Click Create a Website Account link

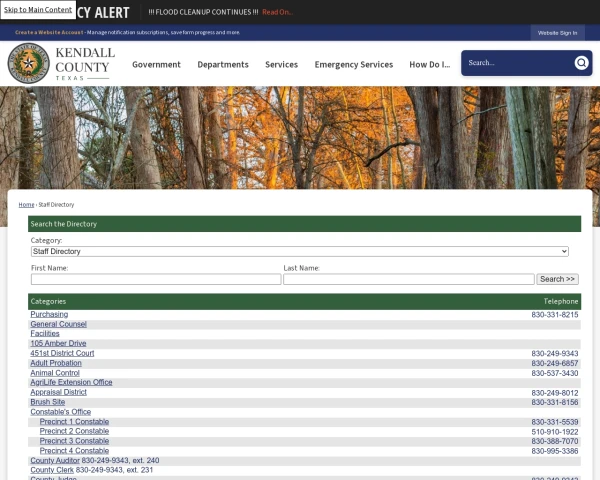[x=49, y=32]
